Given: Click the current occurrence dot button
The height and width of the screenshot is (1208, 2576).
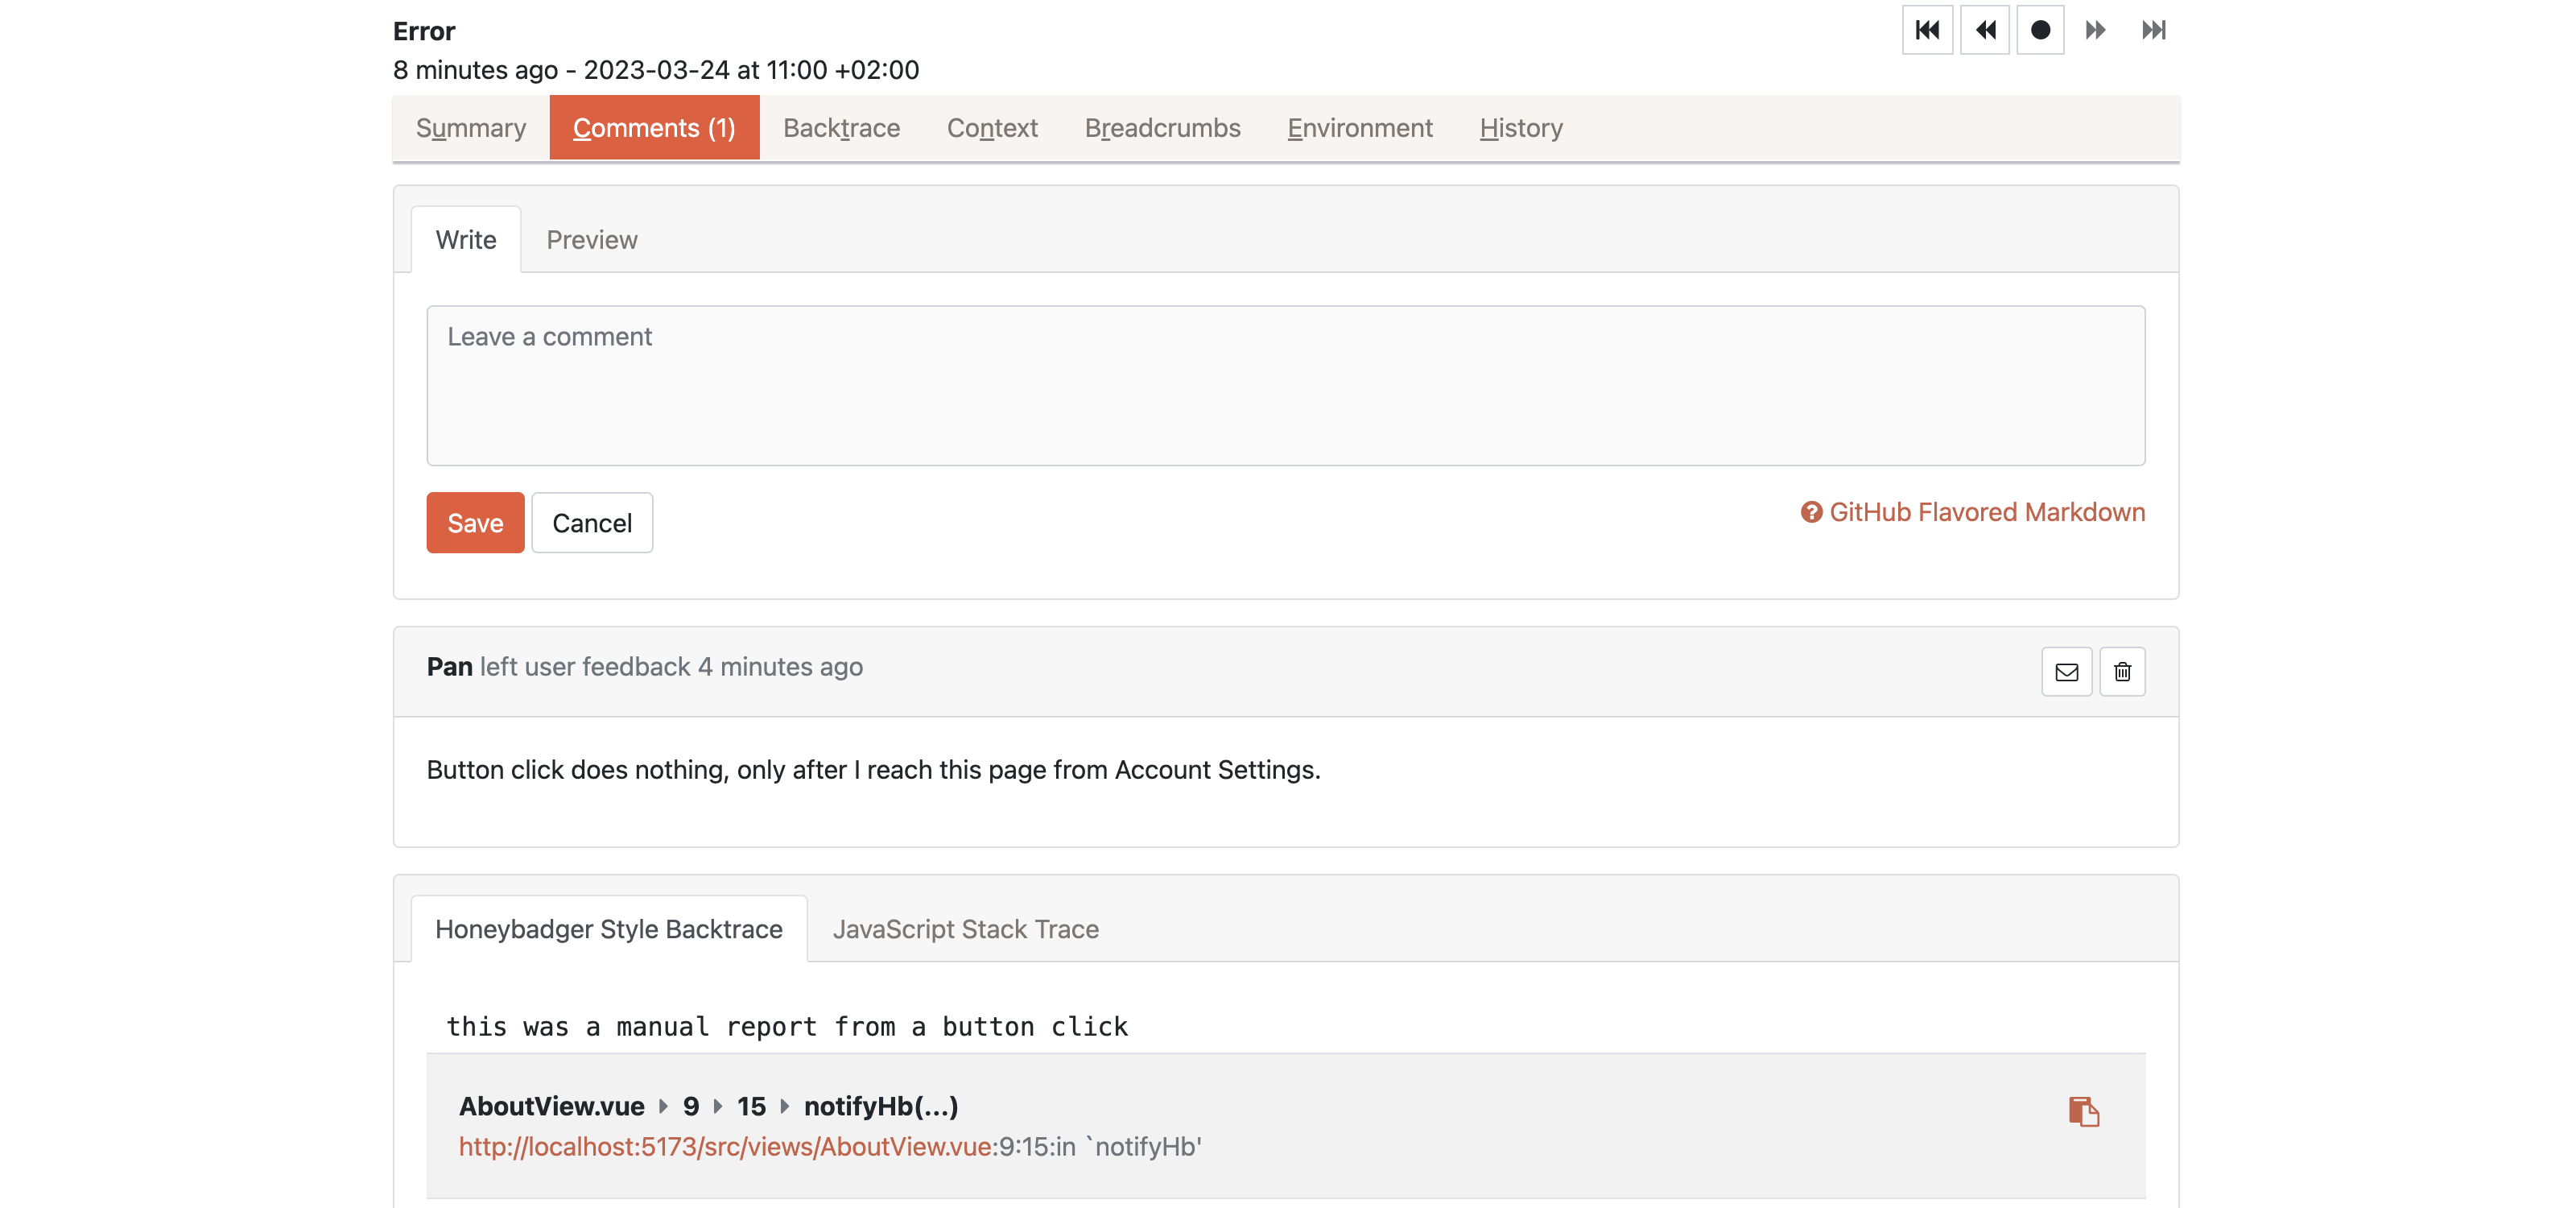Looking at the screenshot, I should pyautogui.click(x=2040, y=30).
